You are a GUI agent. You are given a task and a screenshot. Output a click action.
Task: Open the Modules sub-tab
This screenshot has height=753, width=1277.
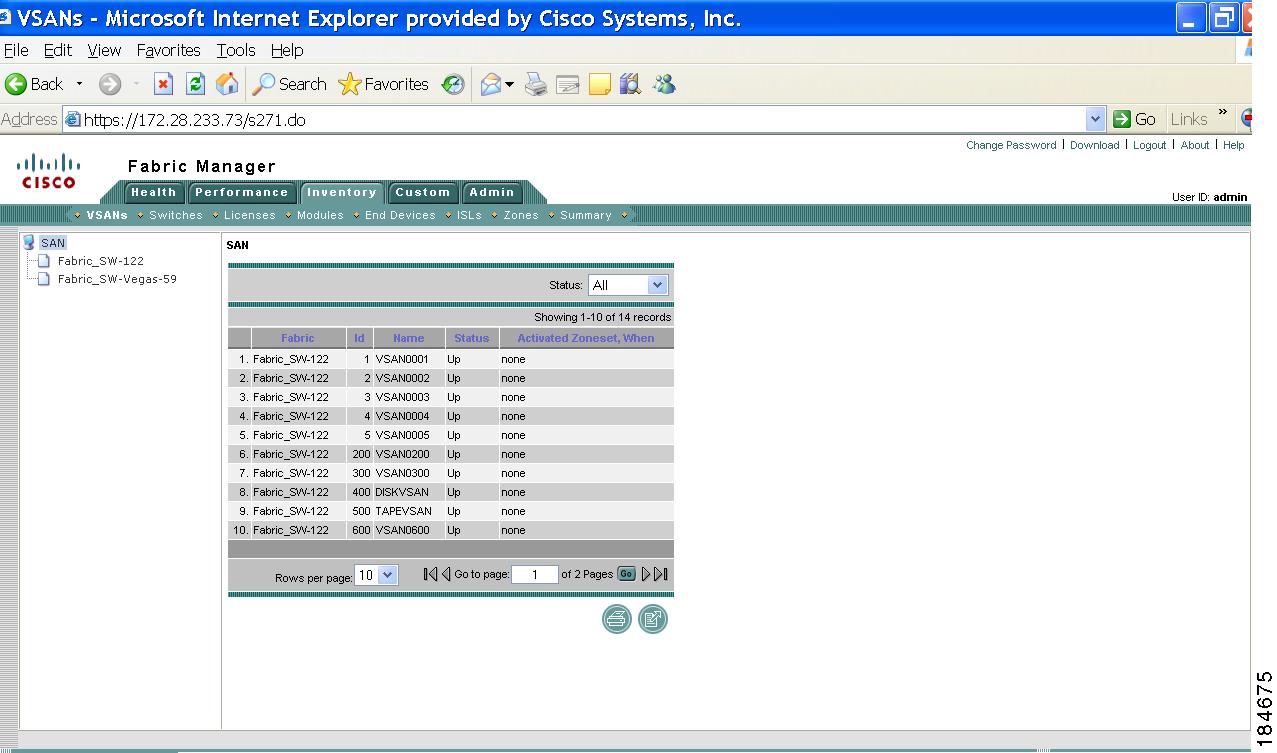[x=320, y=215]
